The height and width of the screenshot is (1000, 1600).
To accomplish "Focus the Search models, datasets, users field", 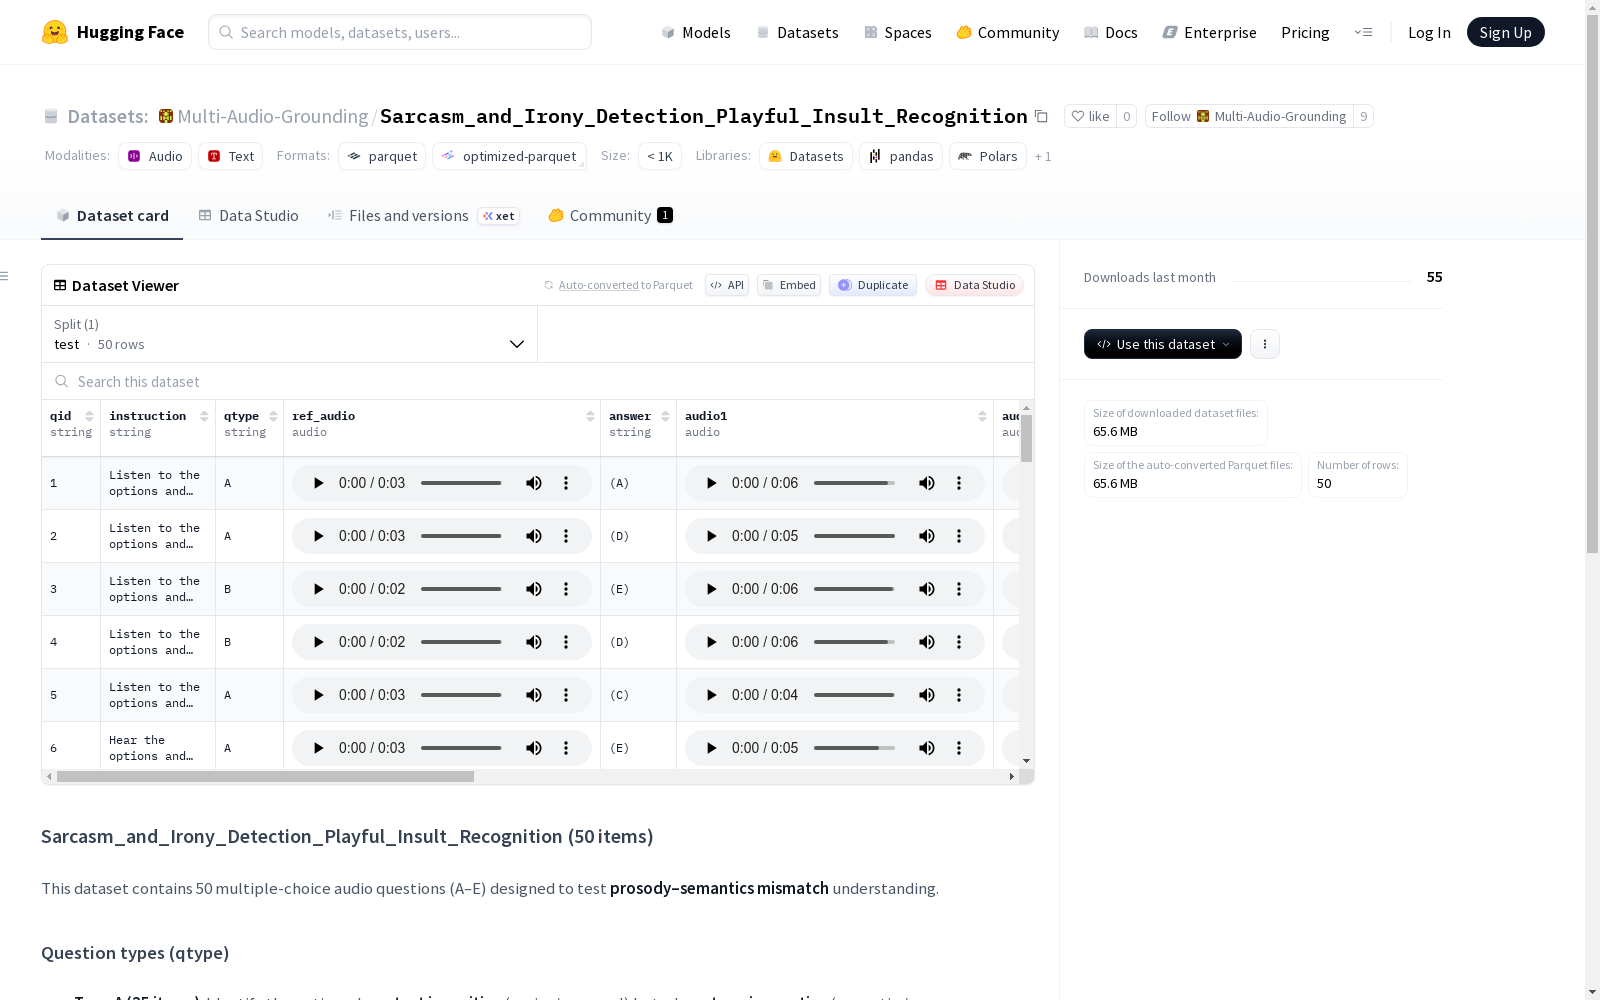I will tap(400, 32).
